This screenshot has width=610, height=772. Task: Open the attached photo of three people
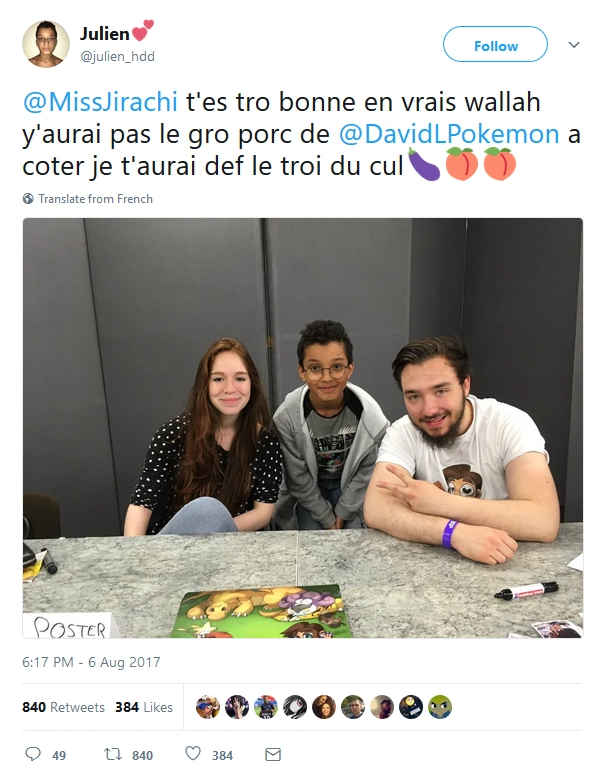[x=303, y=428]
